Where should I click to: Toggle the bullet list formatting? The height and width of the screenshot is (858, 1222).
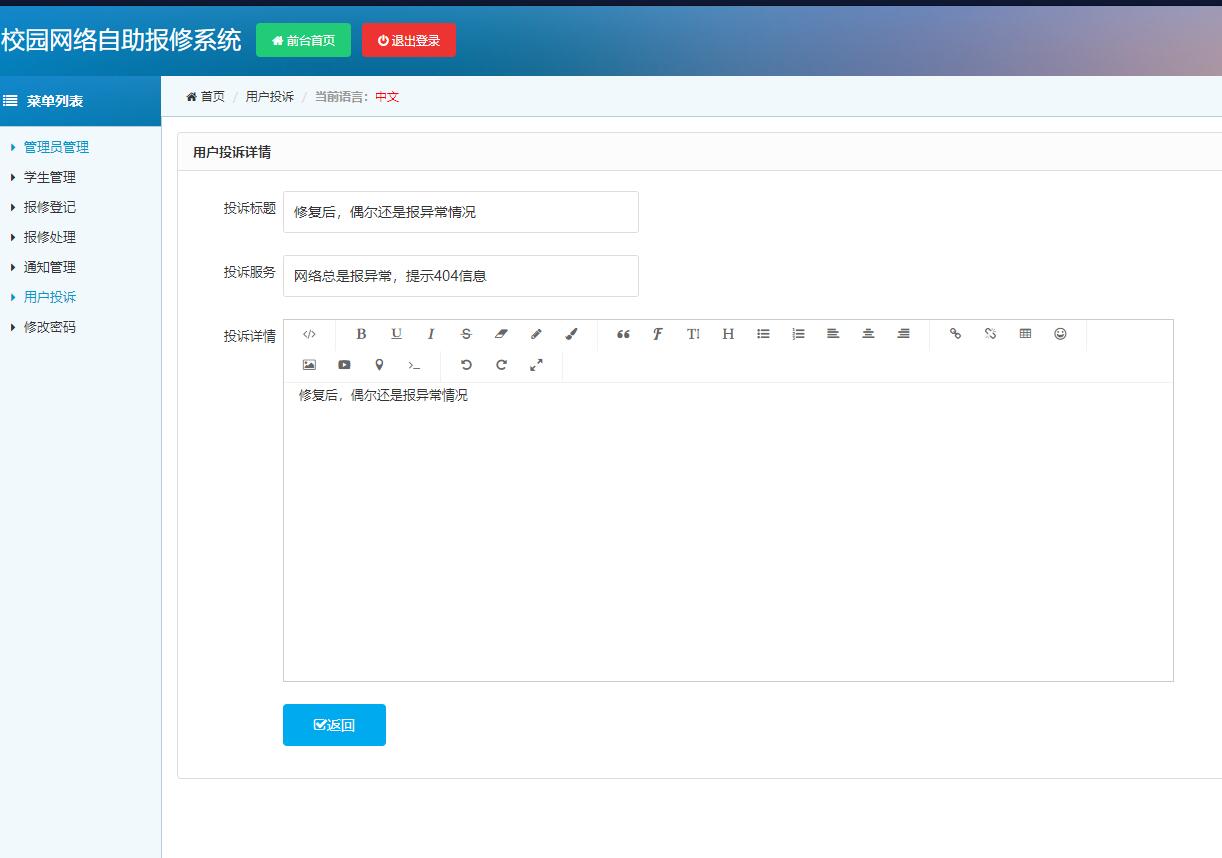(763, 334)
